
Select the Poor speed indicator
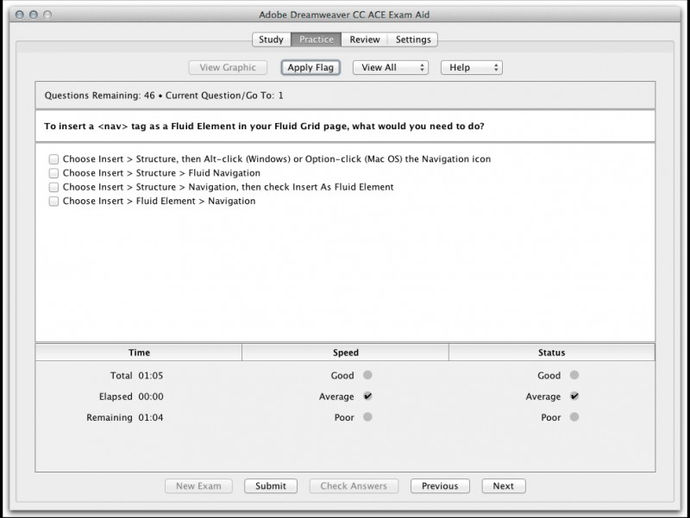pyautogui.click(x=368, y=417)
